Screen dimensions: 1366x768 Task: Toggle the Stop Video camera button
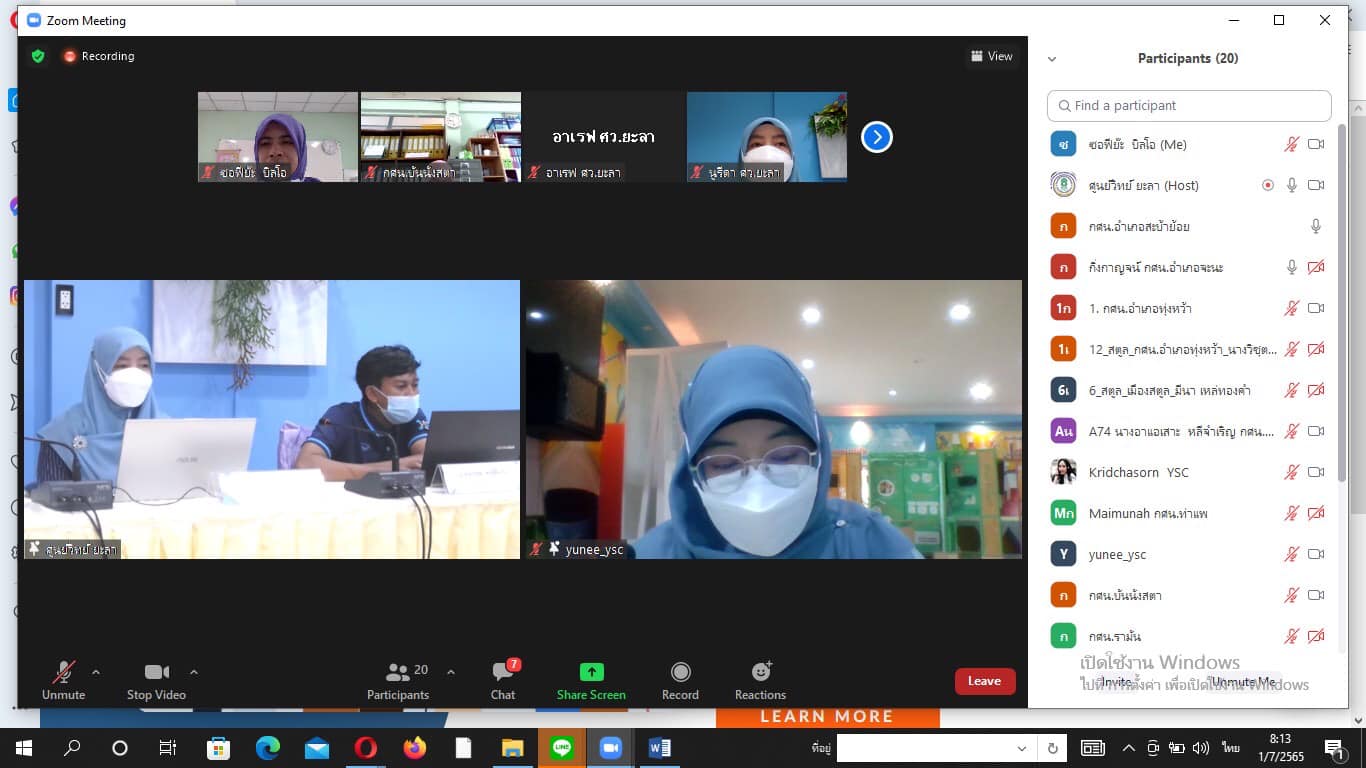[156, 673]
